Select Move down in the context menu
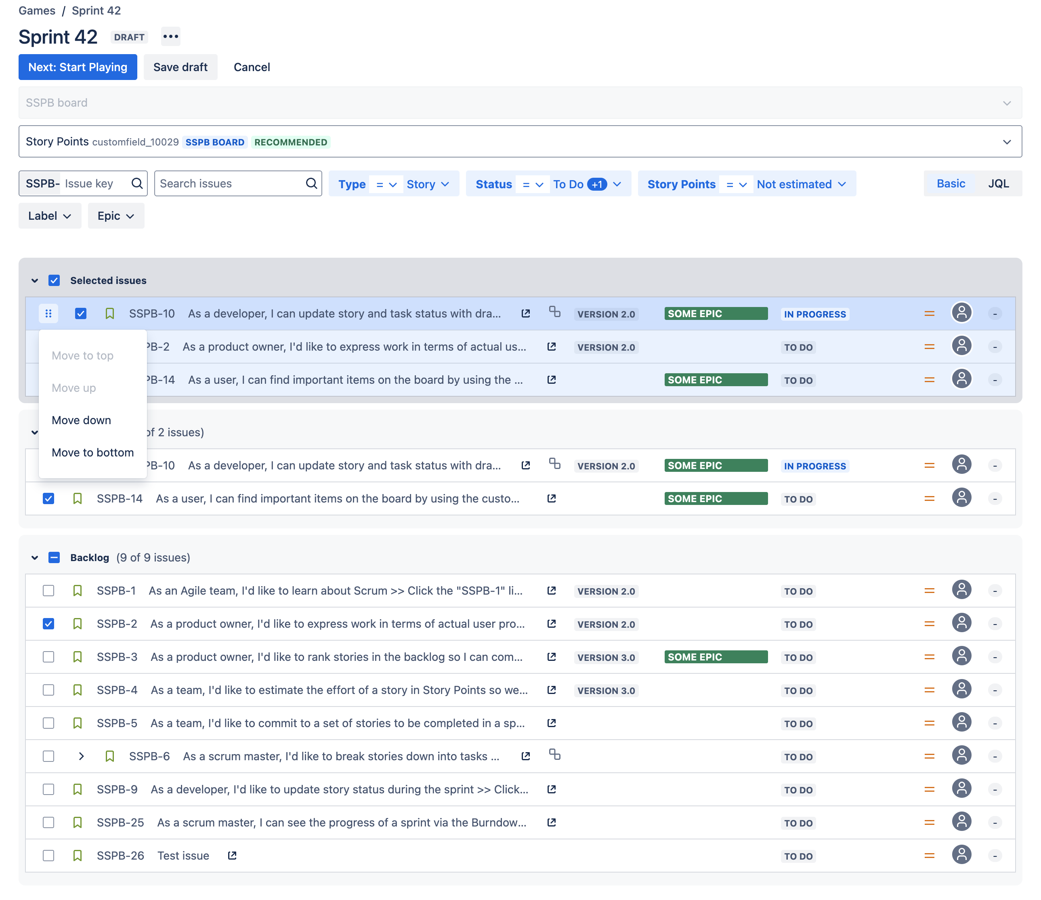 (x=81, y=421)
